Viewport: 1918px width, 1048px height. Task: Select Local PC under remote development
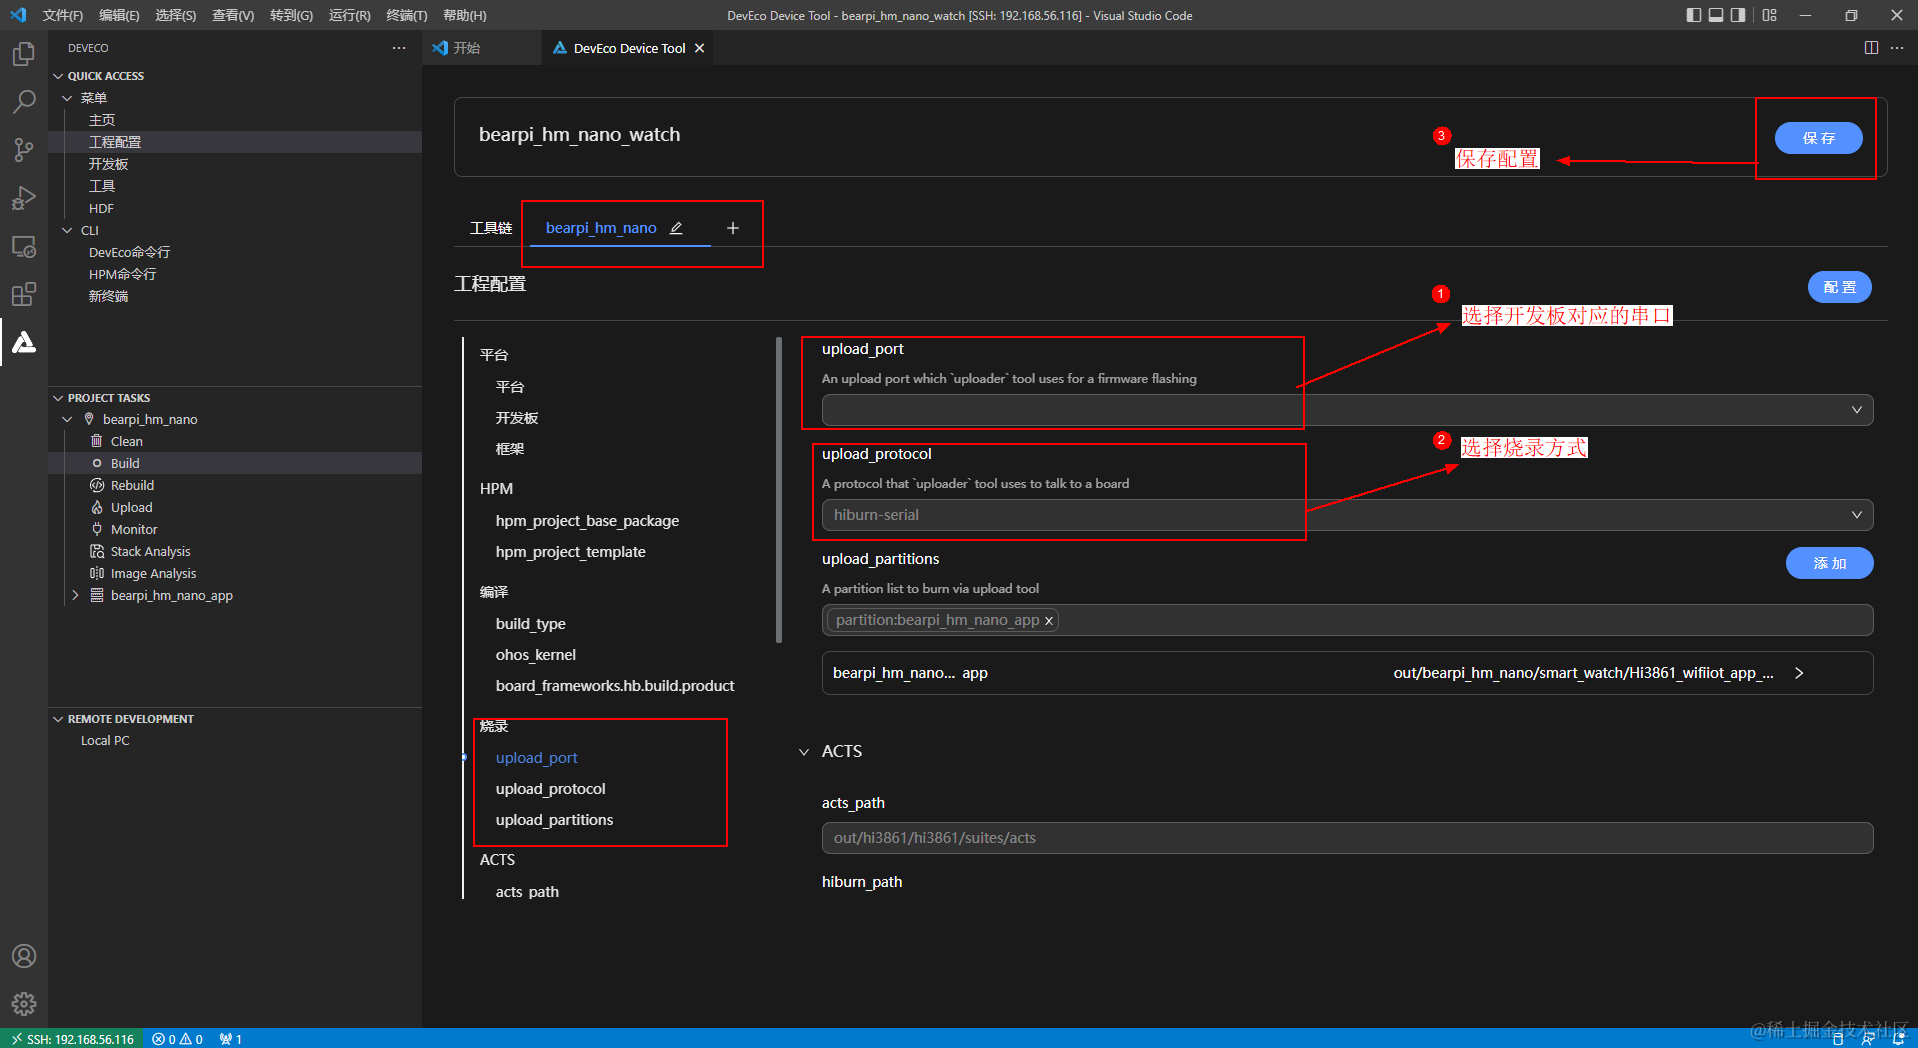click(x=105, y=741)
